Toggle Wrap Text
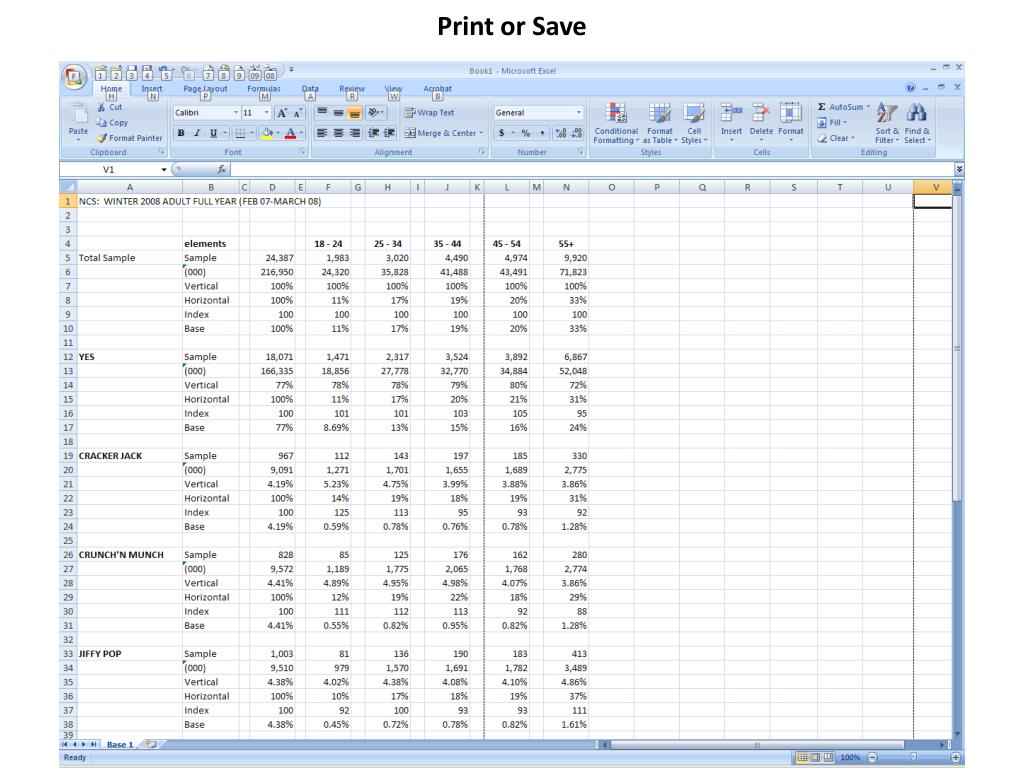Screen dimensions: 1024x768 tap(429, 113)
